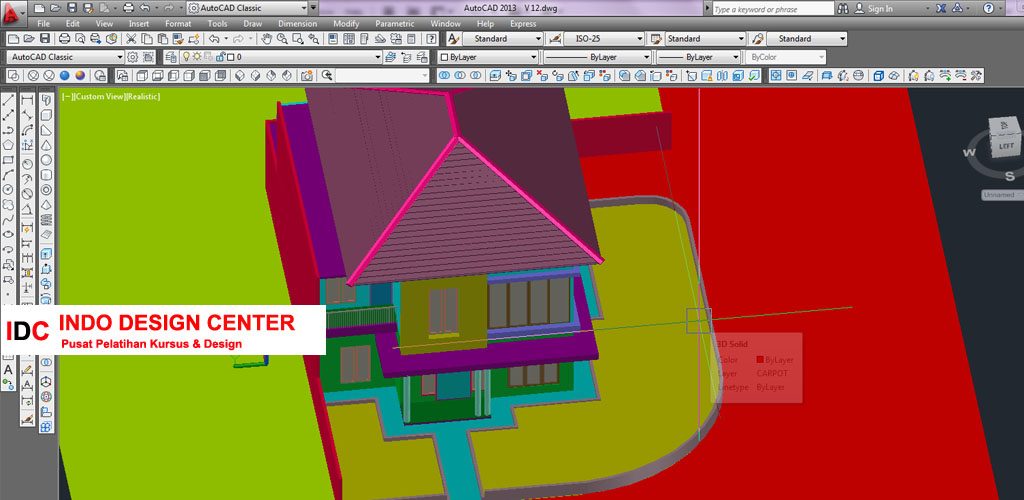
Task: Select the Cone solid modeling tool
Action: point(46,145)
